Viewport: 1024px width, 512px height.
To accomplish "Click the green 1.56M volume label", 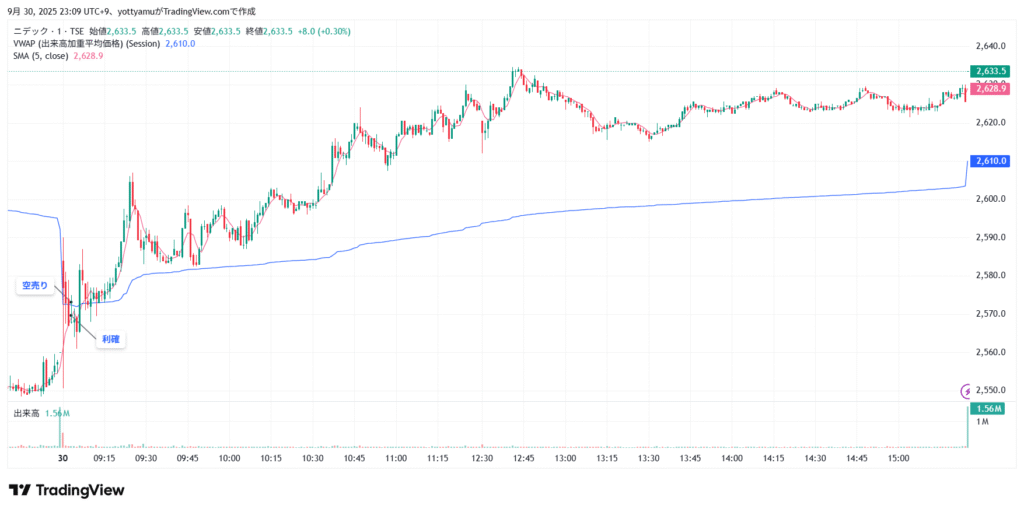I will (x=989, y=408).
